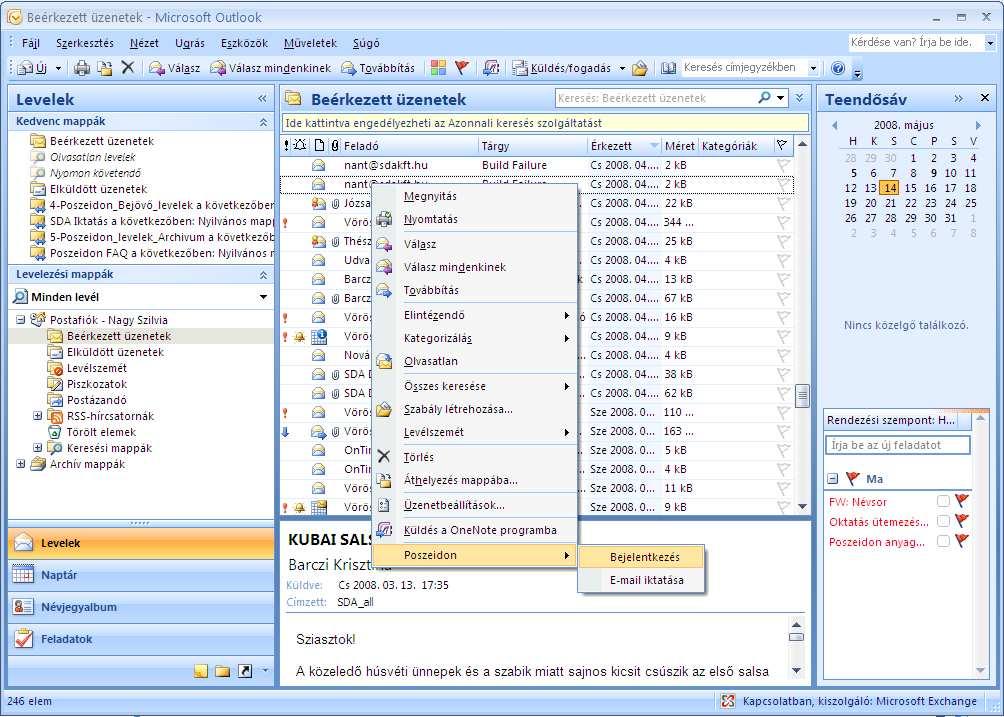Screen dimensions: 1004x717
Task: Click the importance column header icon
Action: (x=286, y=145)
